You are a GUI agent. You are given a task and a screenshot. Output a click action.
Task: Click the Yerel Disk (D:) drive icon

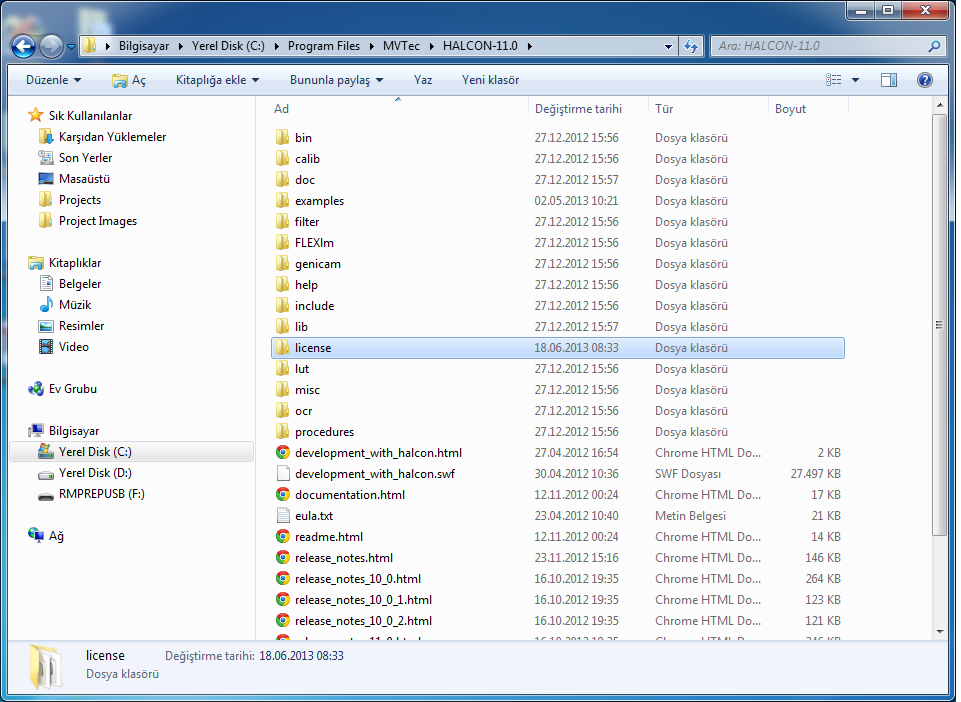46,474
